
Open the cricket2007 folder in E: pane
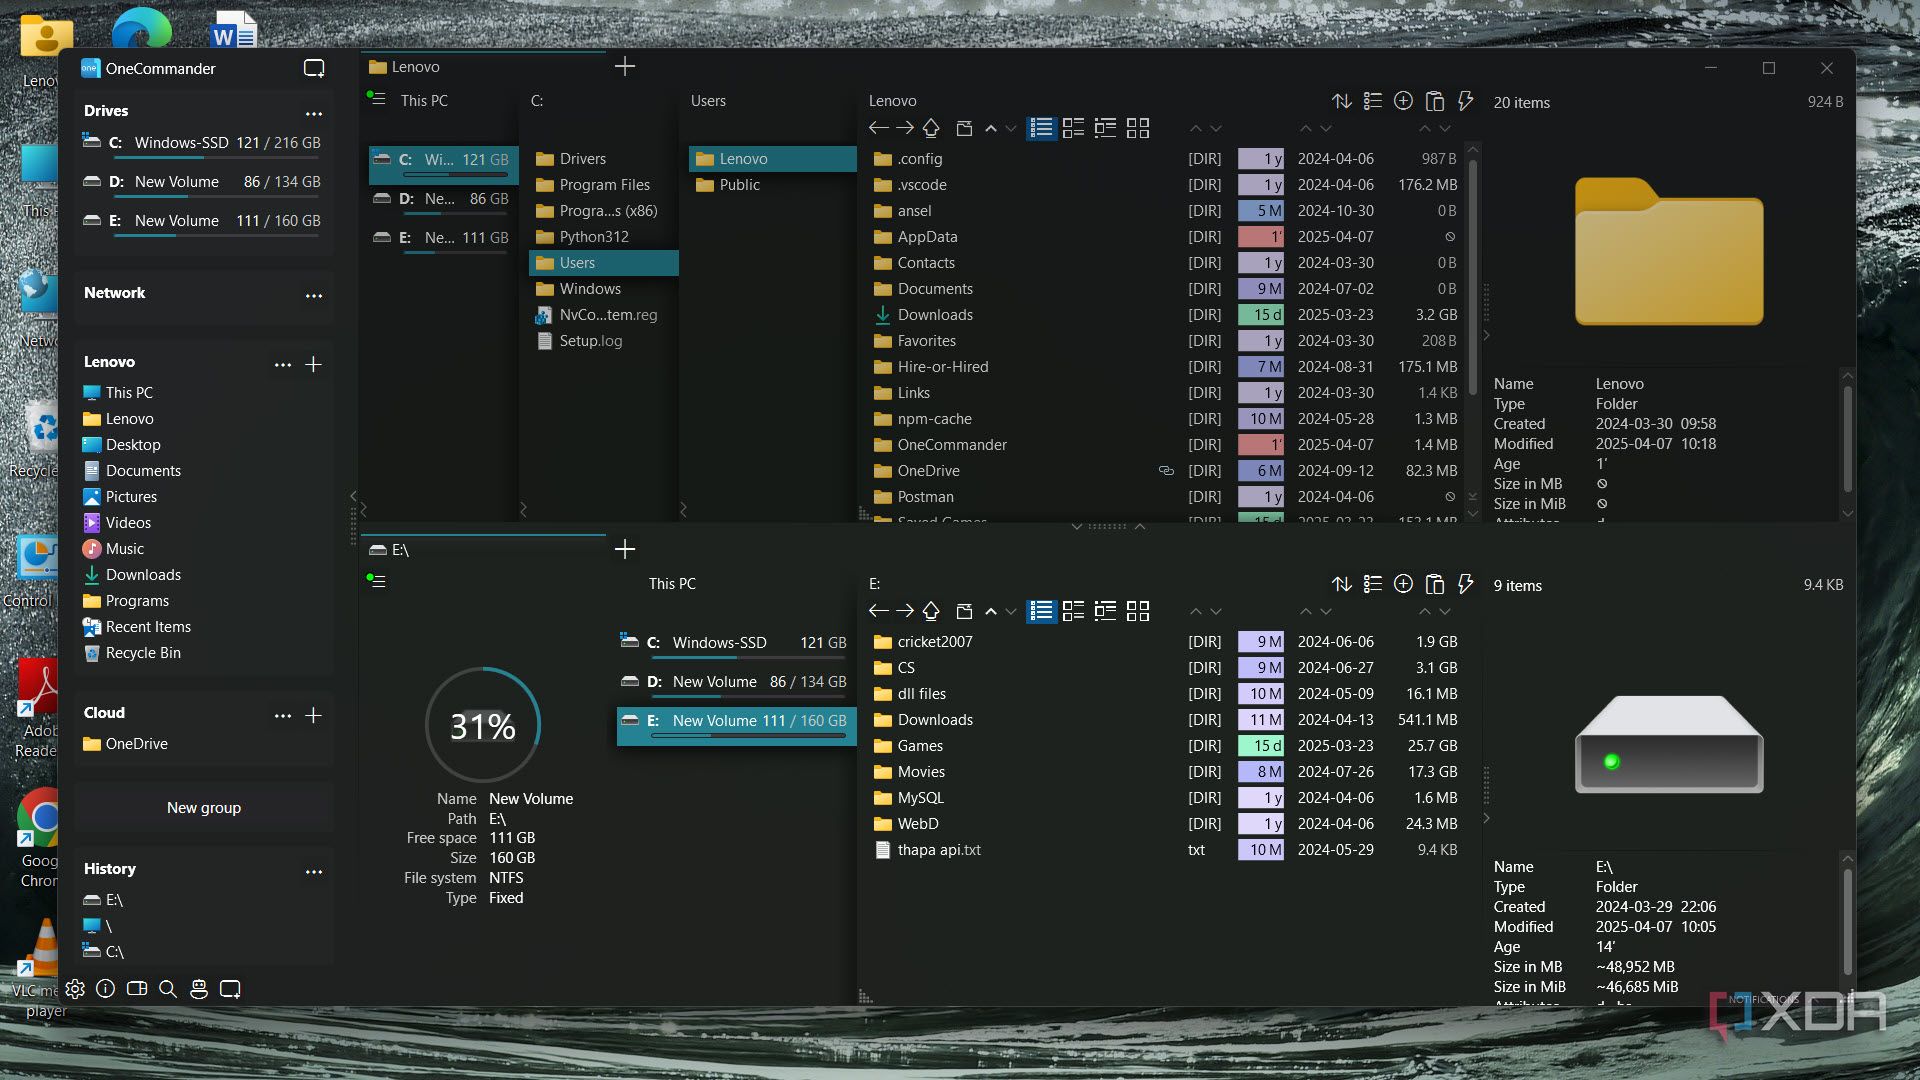[934, 642]
